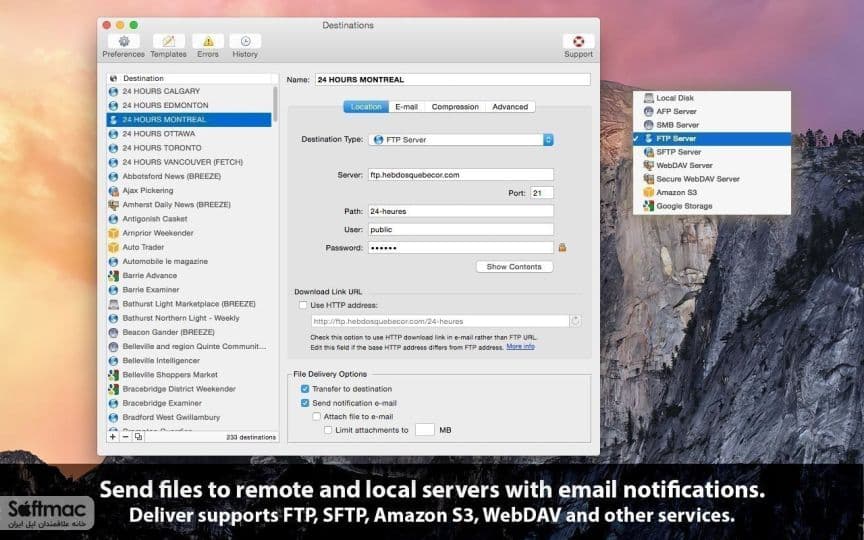
Task: Select Barrie Examiner row
Action: [x=189, y=290]
